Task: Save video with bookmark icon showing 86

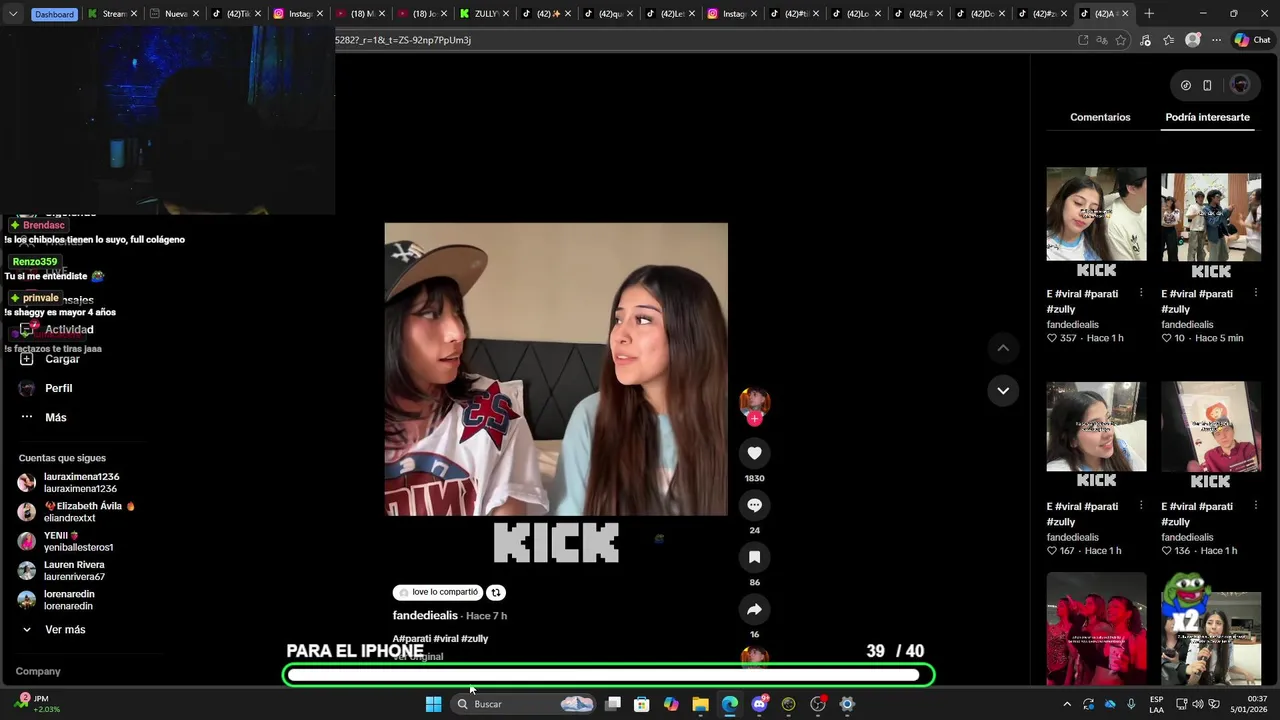Action: [754, 557]
